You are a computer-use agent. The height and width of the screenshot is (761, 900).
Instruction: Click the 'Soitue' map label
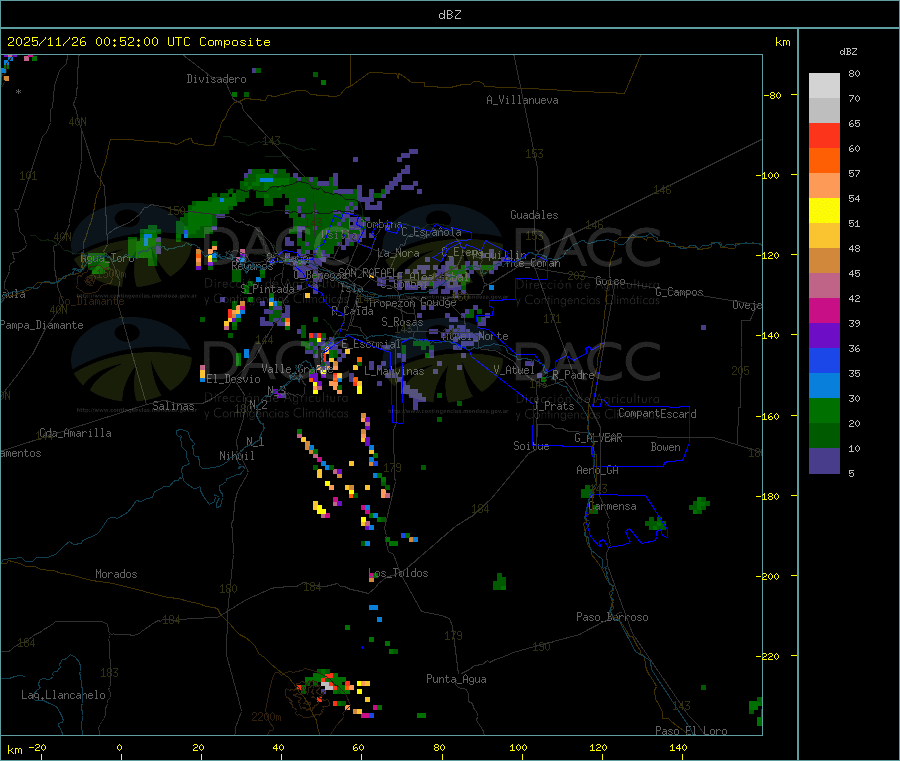point(531,446)
